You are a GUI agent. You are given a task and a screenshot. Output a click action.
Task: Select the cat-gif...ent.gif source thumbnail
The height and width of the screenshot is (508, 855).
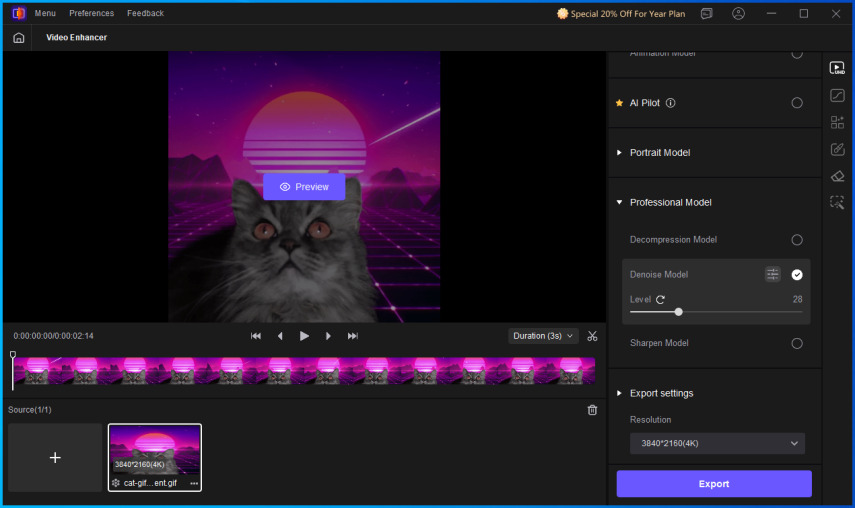click(x=155, y=458)
